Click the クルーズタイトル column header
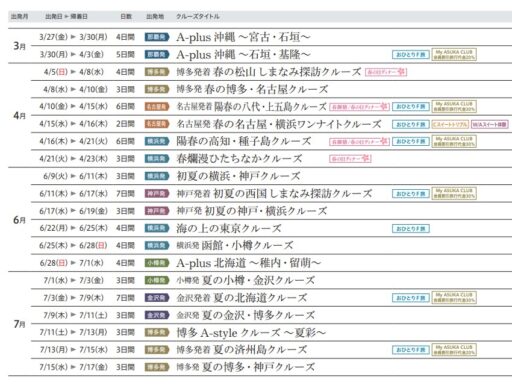The height and width of the screenshot is (388, 512). 198,16
